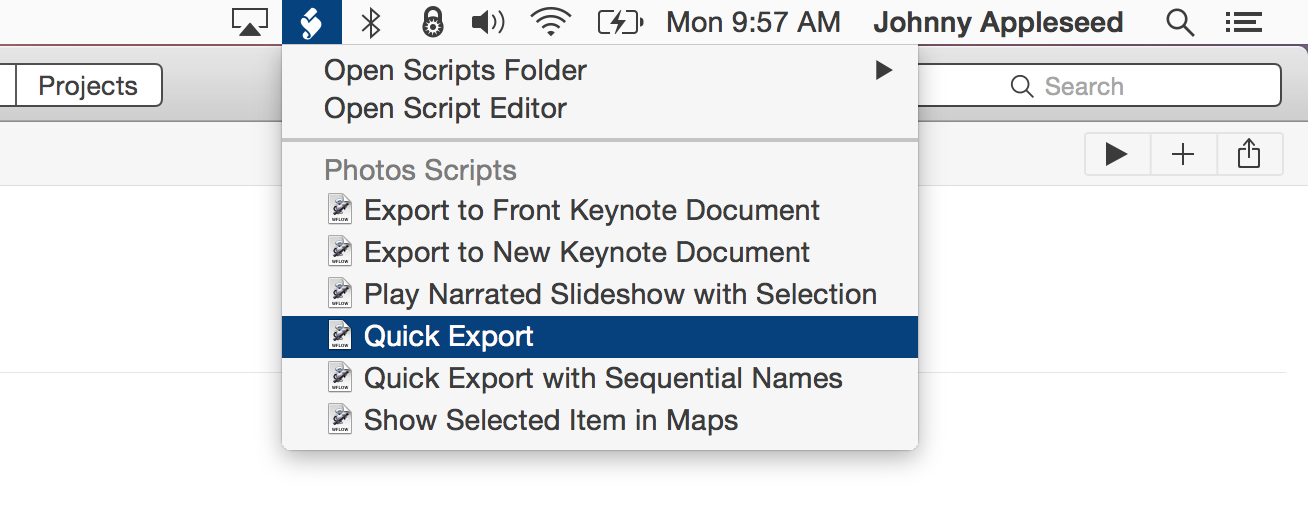The image size is (1308, 516).
Task: Click script icon beside Export to New Keynote
Action: pyautogui.click(x=340, y=253)
